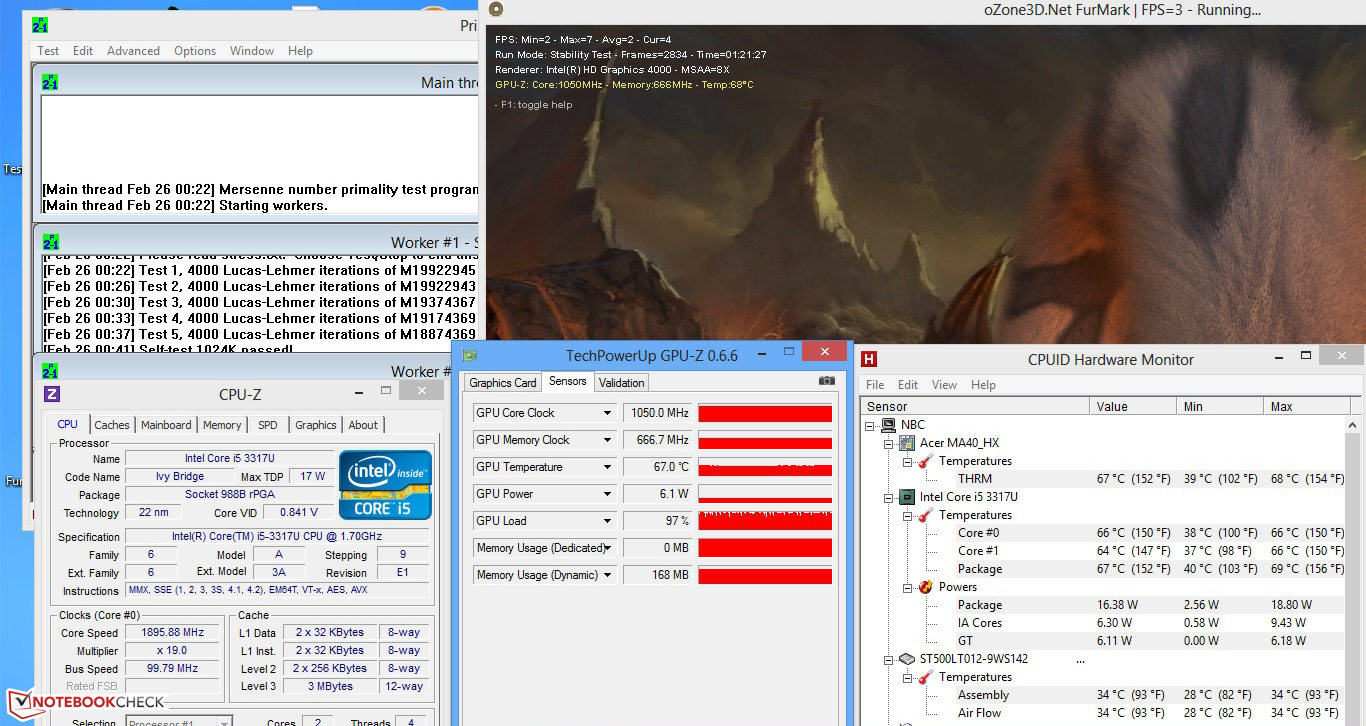Click the Specification field in CPU-Z
1366x726 pixels.
(278, 537)
